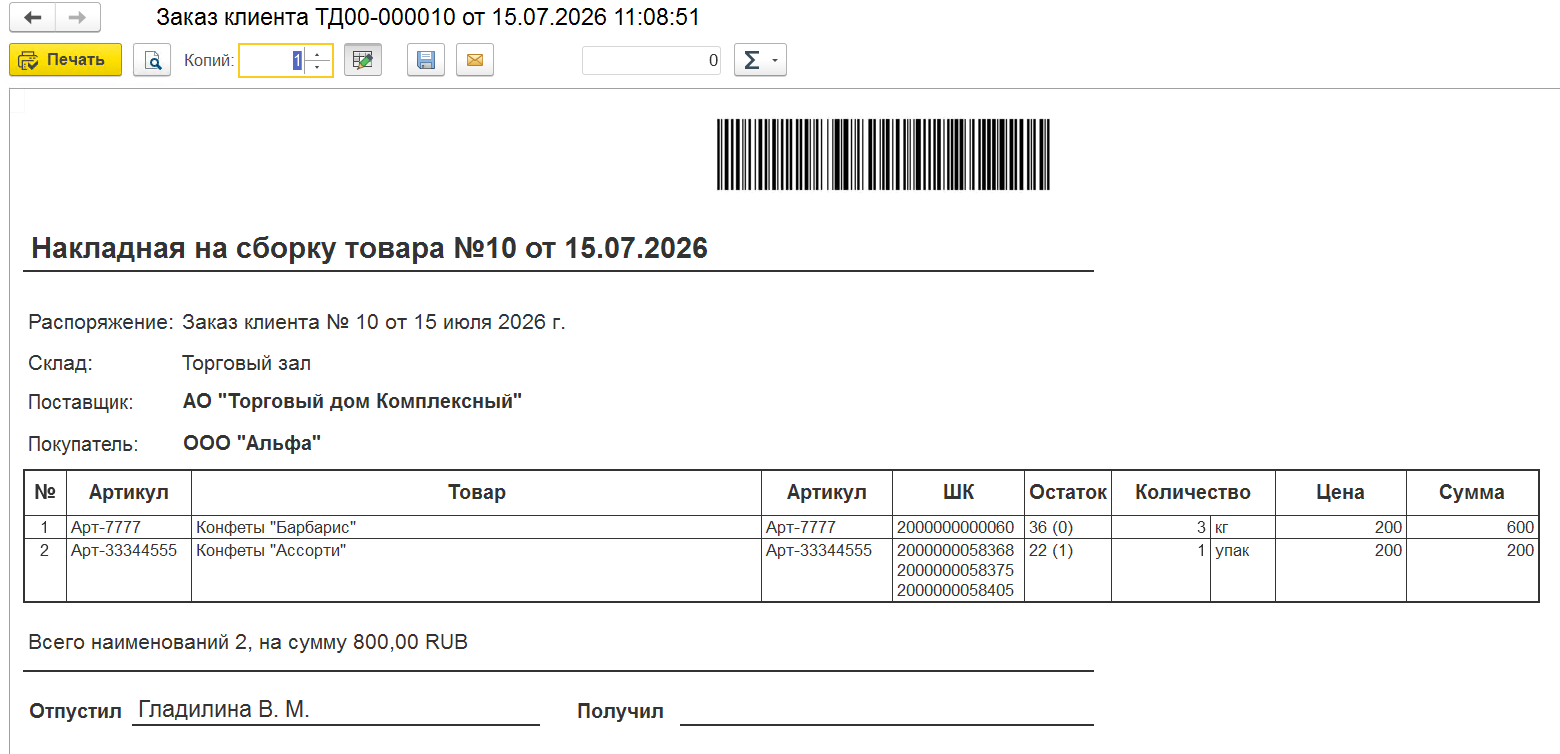This screenshot has width=1560, height=754.
Task: Click the Печать print button
Action: tap(65, 60)
